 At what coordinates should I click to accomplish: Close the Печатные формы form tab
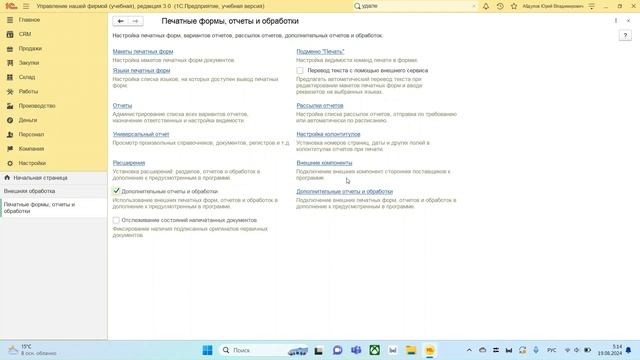[629, 20]
